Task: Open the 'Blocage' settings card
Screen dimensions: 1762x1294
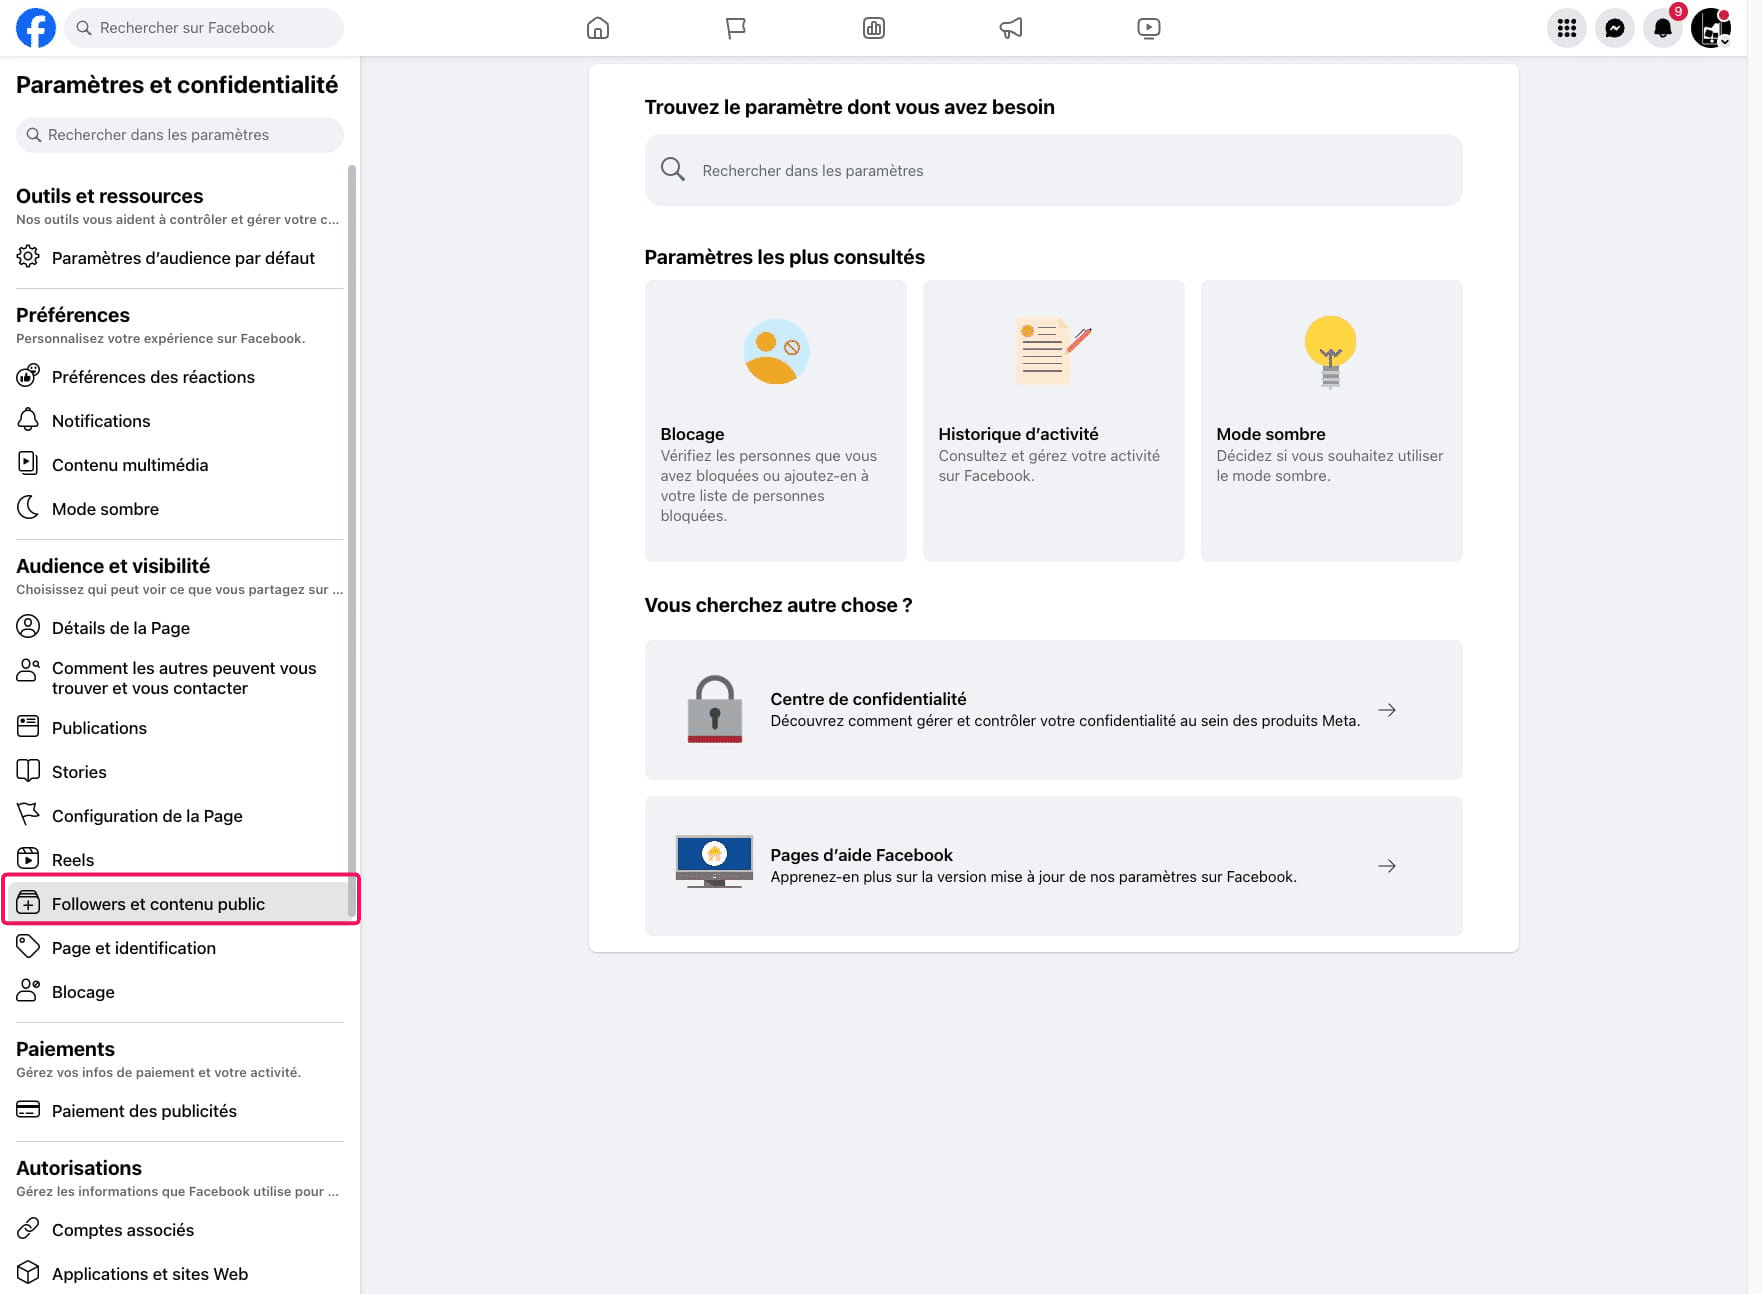Action: coord(775,420)
